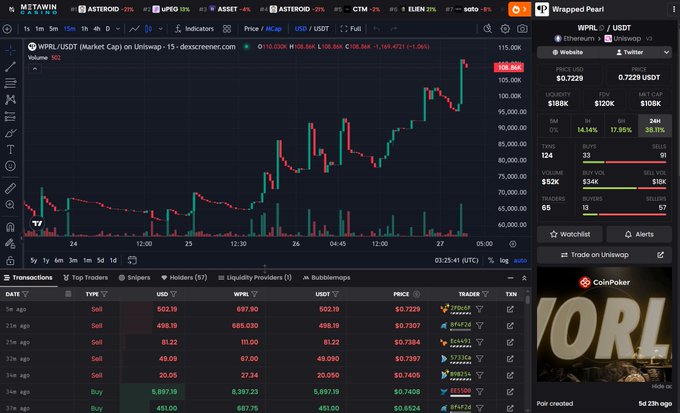The width and height of the screenshot is (680, 413).
Task: Switch to the Transactions tab
Action: point(29,278)
